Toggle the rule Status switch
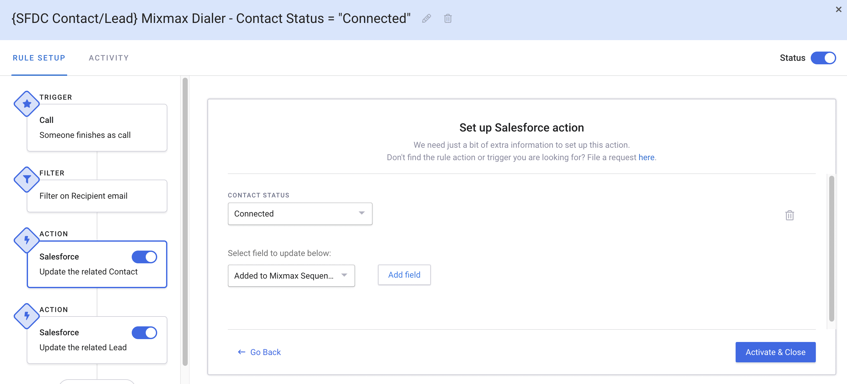The width and height of the screenshot is (847, 384). pyautogui.click(x=823, y=58)
